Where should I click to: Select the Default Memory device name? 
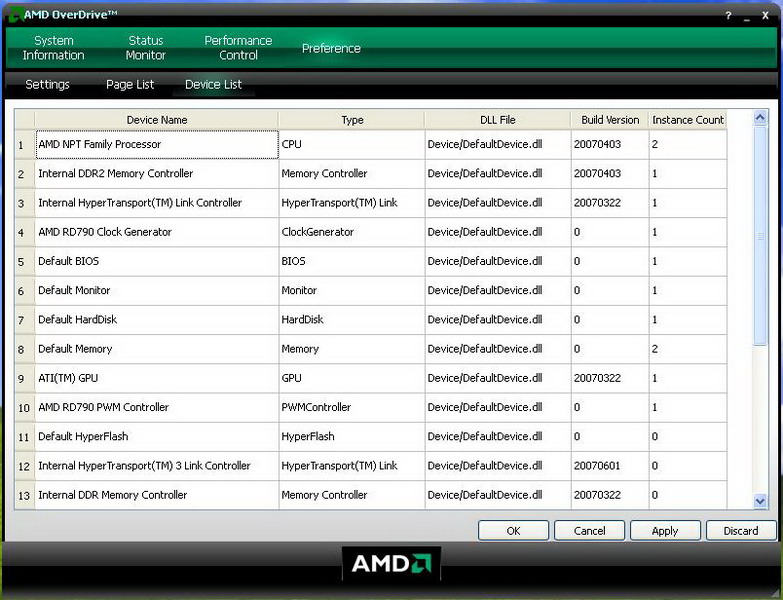pyautogui.click(x=157, y=349)
